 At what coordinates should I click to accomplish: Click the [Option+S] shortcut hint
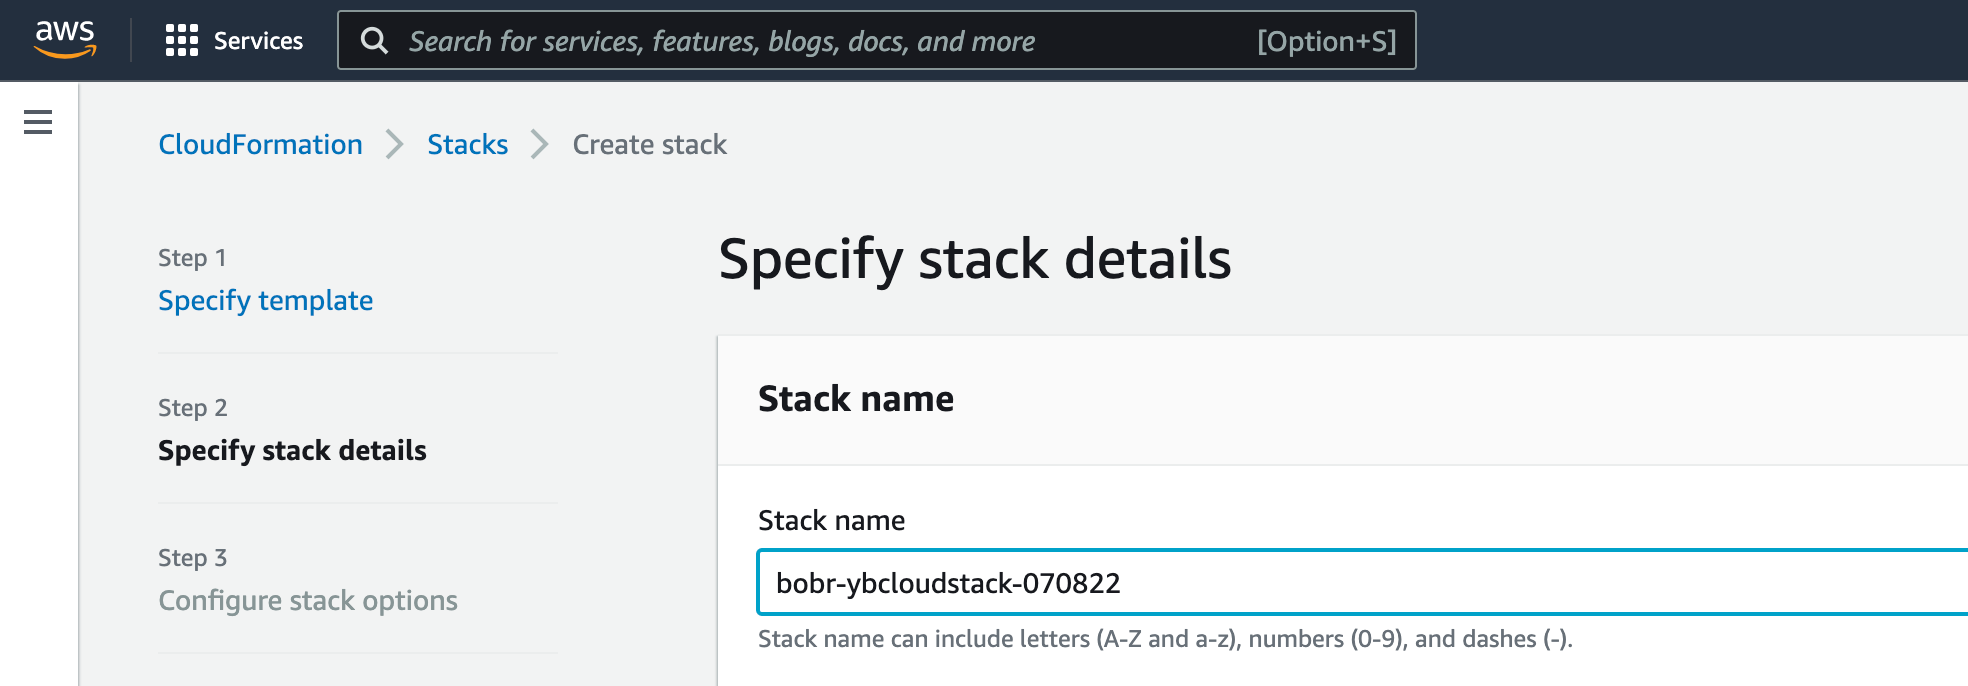[1326, 41]
